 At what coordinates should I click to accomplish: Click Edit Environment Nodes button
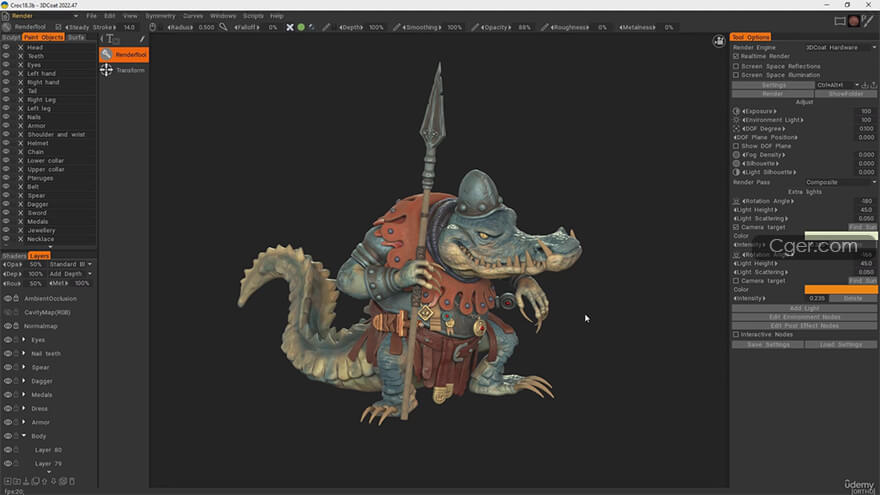pos(804,317)
